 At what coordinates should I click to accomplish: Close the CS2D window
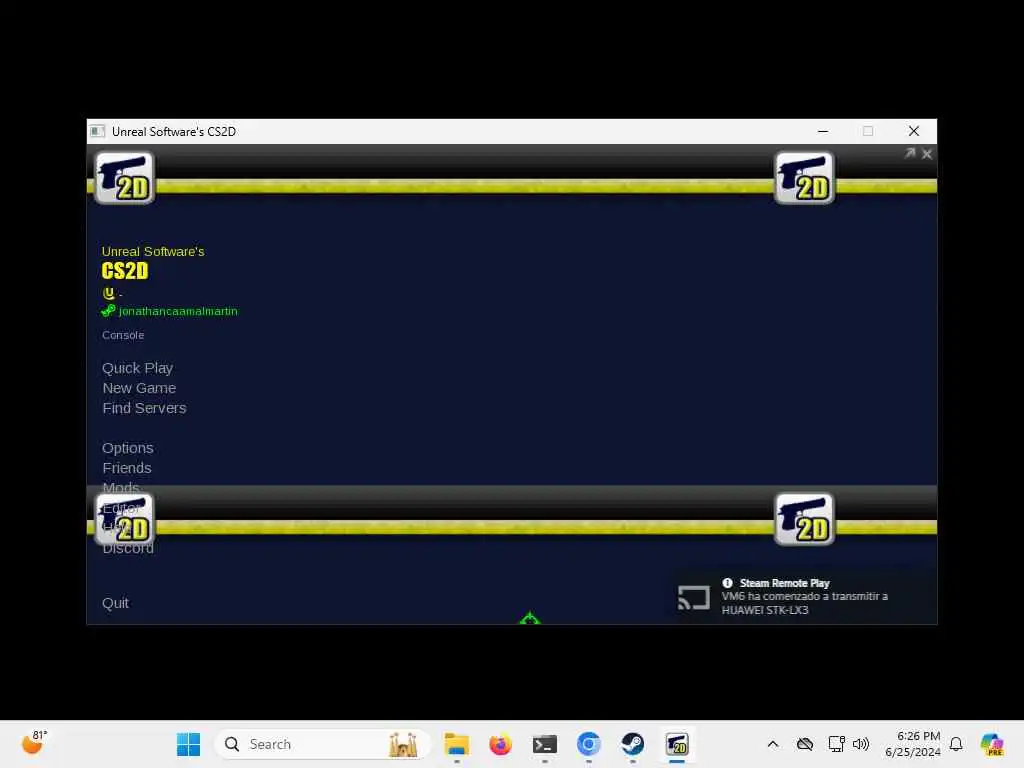tap(914, 131)
